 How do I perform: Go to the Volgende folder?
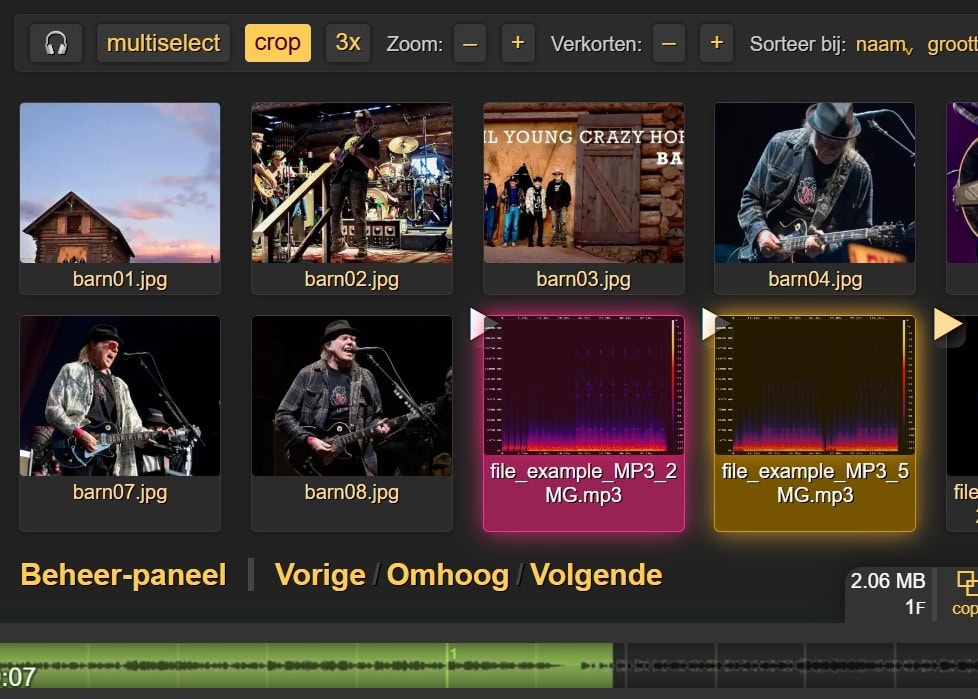[x=596, y=575]
